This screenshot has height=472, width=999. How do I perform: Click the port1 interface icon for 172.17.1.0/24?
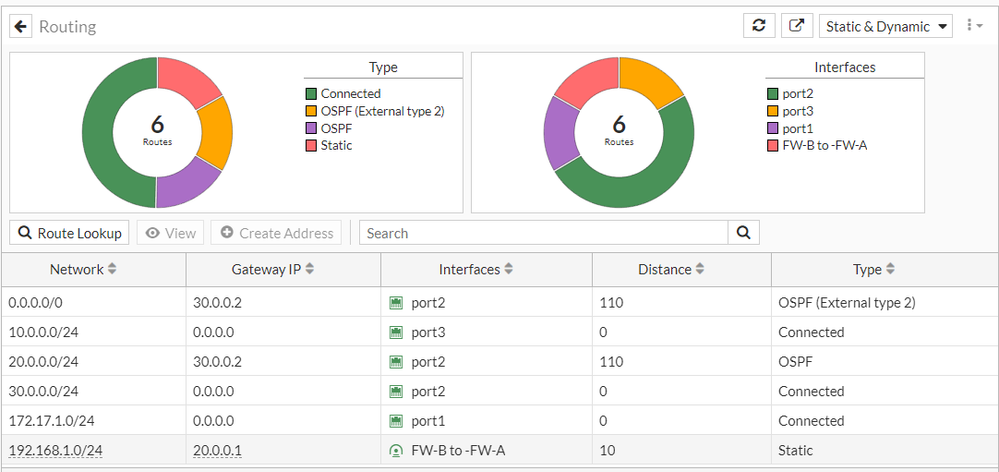pos(396,420)
